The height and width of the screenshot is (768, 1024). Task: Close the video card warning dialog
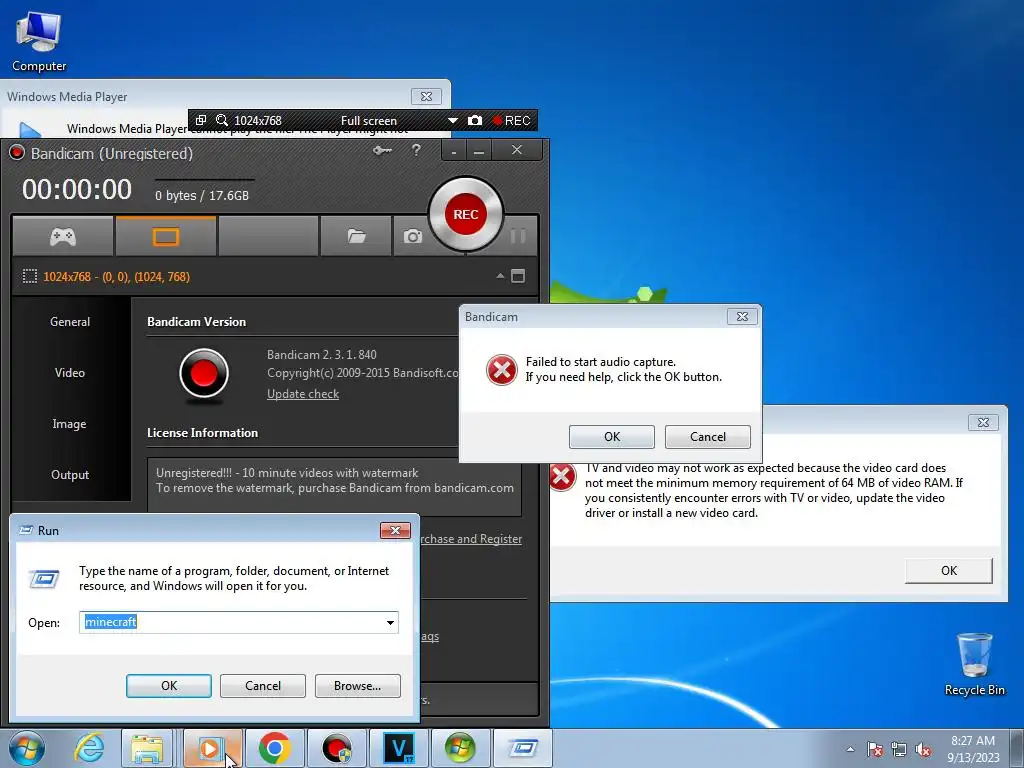(x=983, y=423)
